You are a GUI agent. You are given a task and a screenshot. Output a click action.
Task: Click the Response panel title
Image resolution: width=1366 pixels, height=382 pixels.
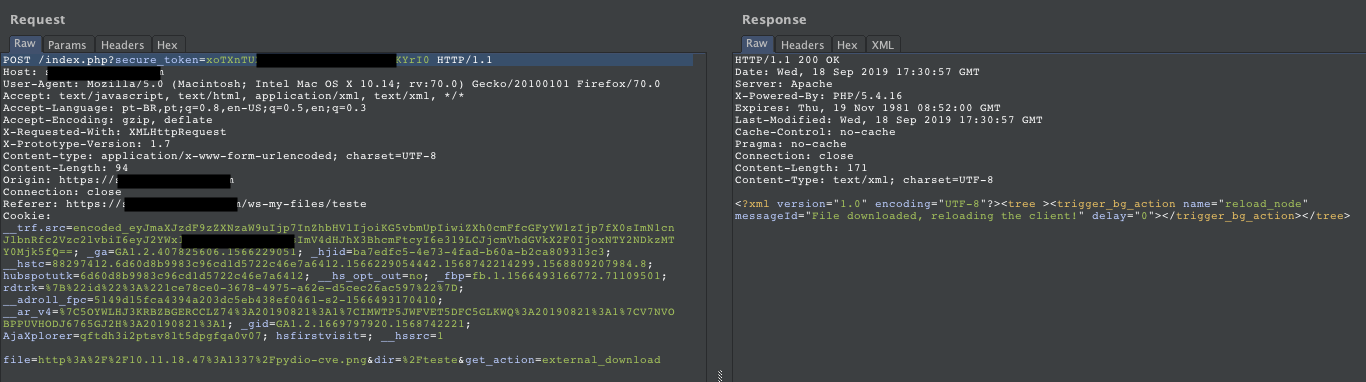click(774, 19)
